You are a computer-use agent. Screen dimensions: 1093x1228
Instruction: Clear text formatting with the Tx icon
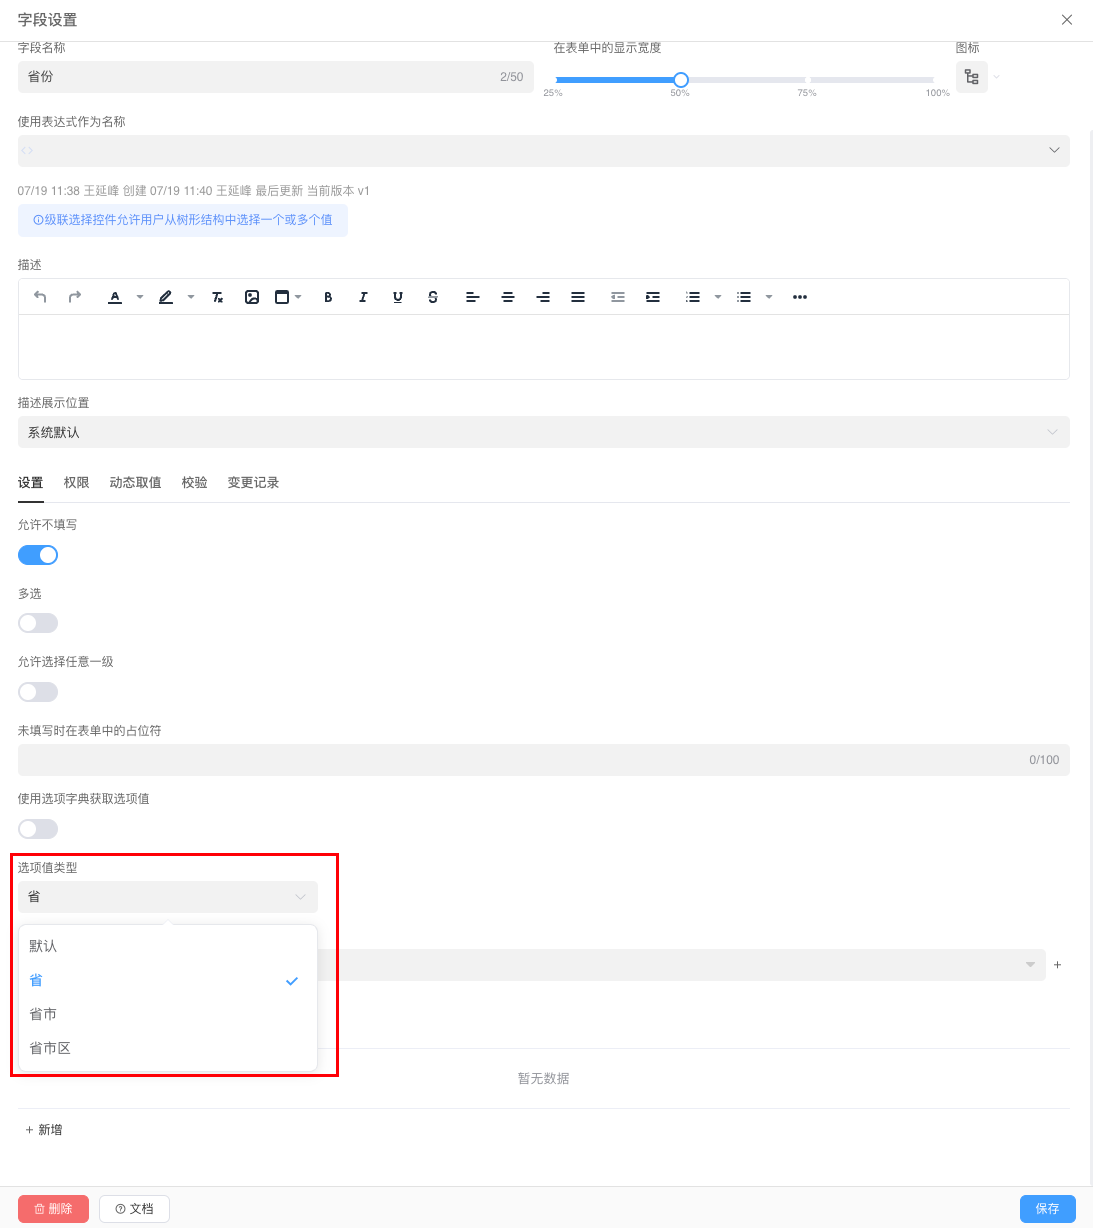pyautogui.click(x=217, y=296)
